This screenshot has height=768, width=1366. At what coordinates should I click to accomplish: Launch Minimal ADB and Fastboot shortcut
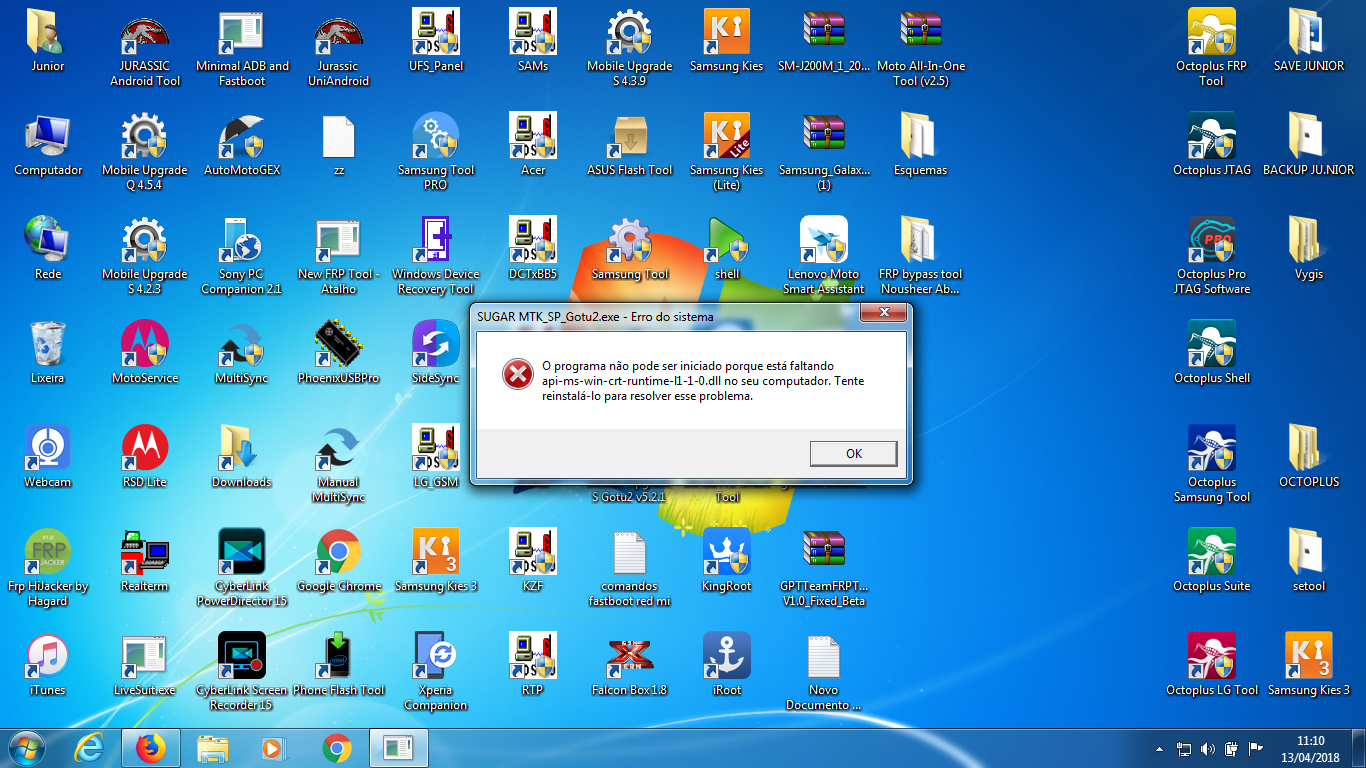242,48
